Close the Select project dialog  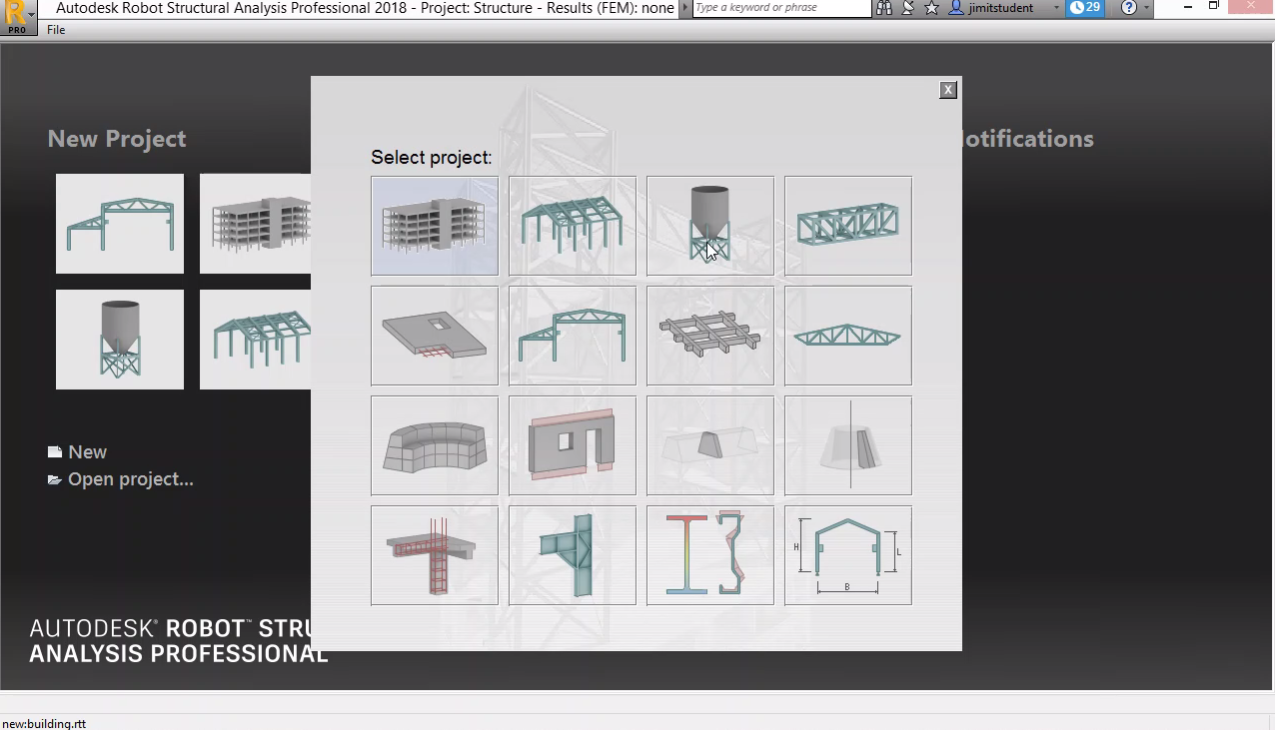(948, 90)
